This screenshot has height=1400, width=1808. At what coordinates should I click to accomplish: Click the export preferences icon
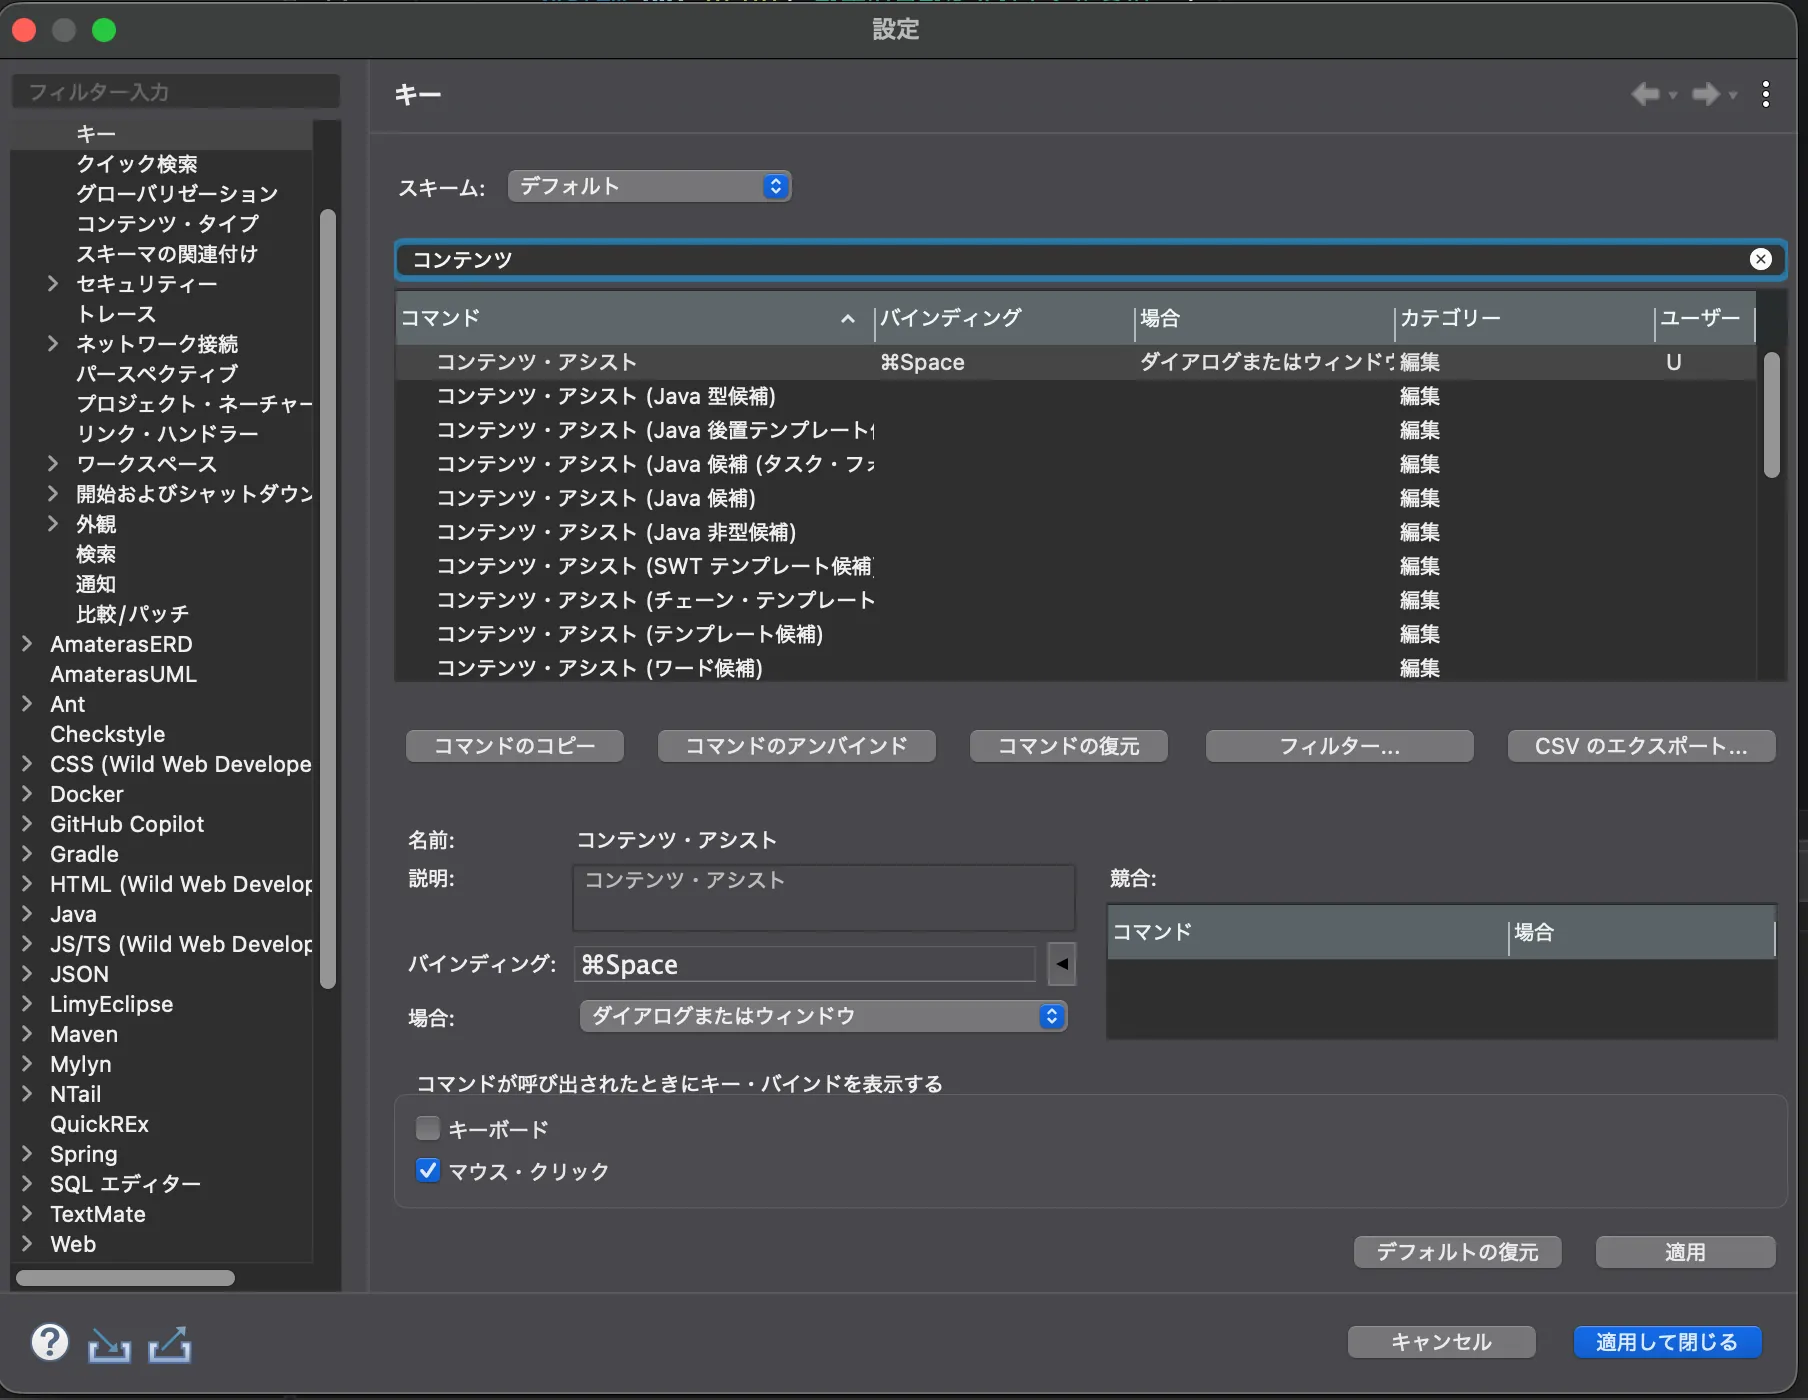tap(169, 1344)
